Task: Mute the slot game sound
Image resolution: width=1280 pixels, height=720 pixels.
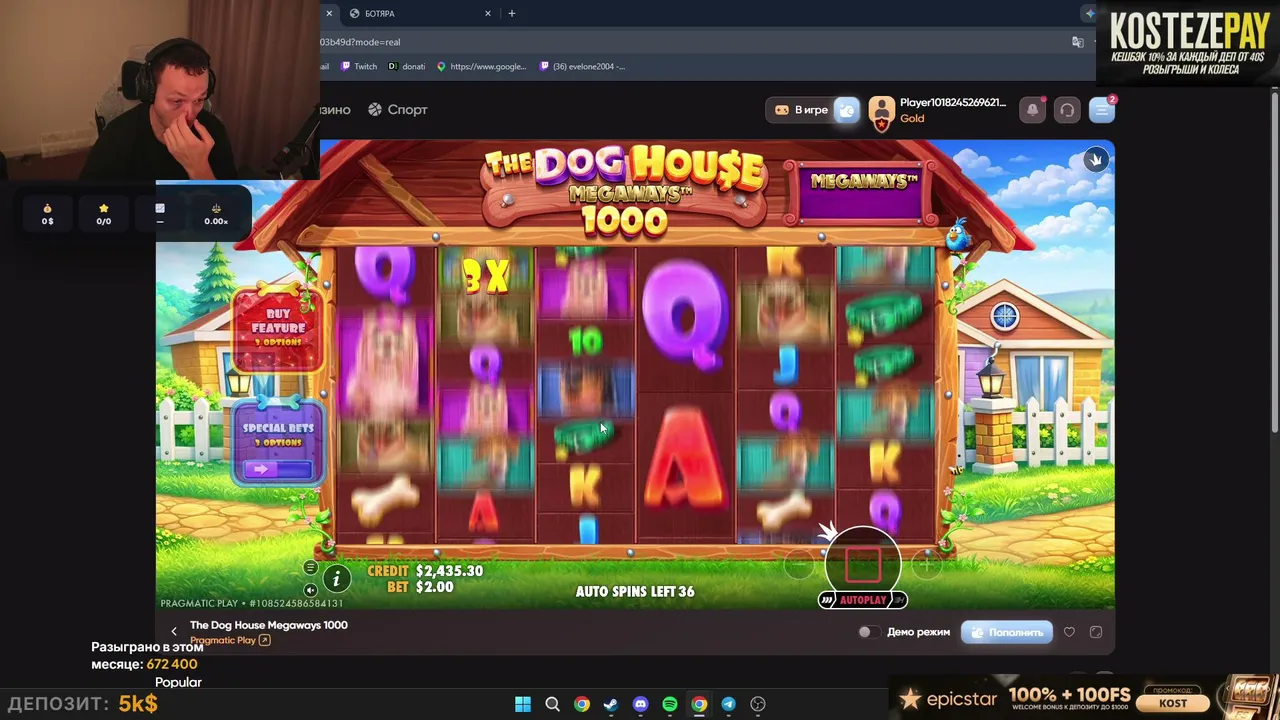Action: click(310, 590)
